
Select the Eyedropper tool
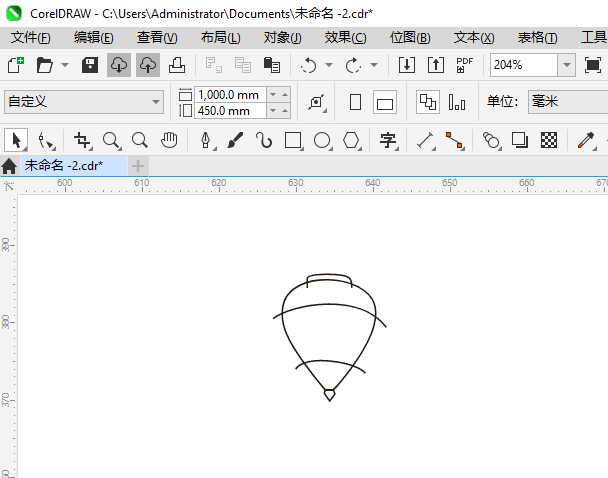[x=586, y=140]
